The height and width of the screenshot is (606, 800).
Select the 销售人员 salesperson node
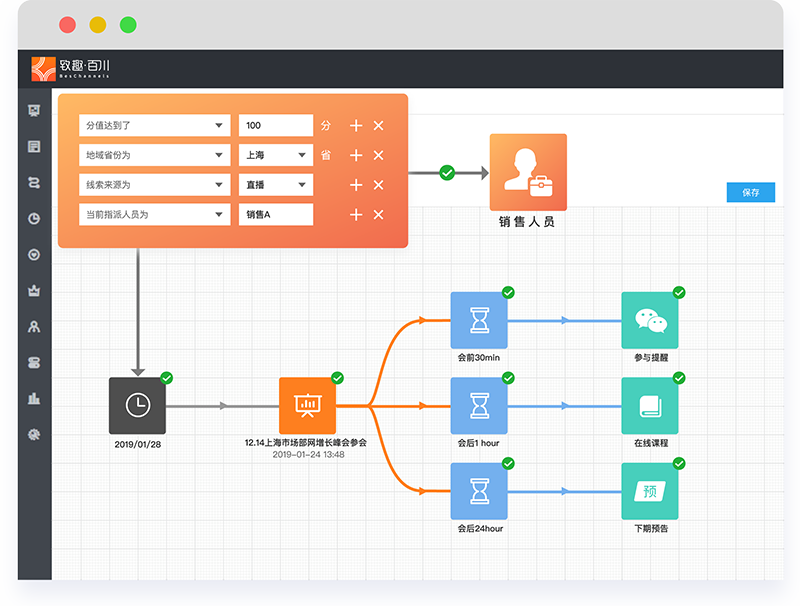527,172
